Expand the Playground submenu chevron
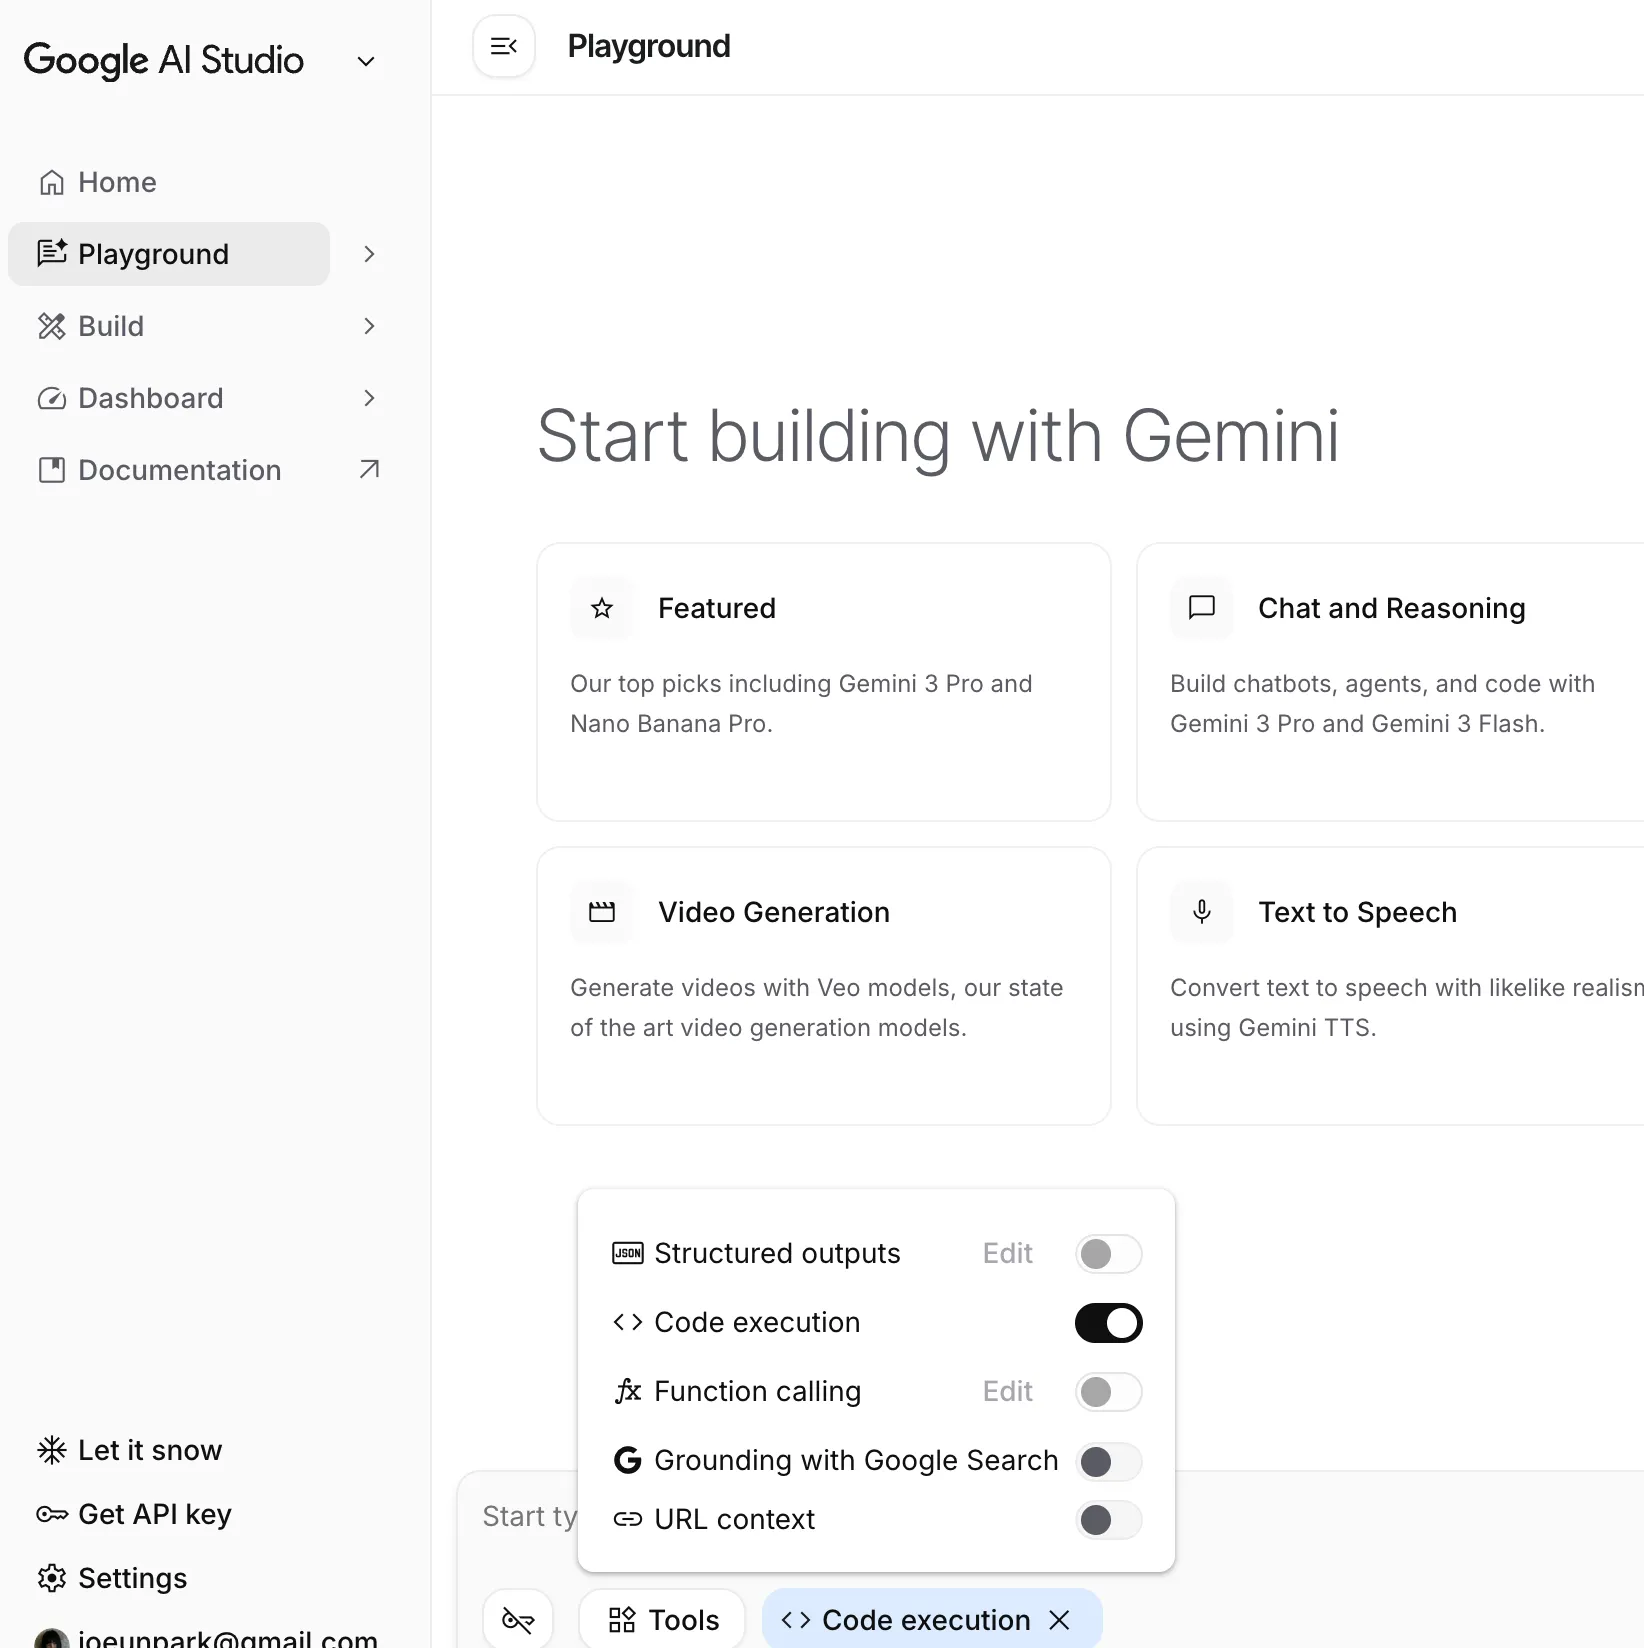This screenshot has height=1648, width=1644. [369, 254]
